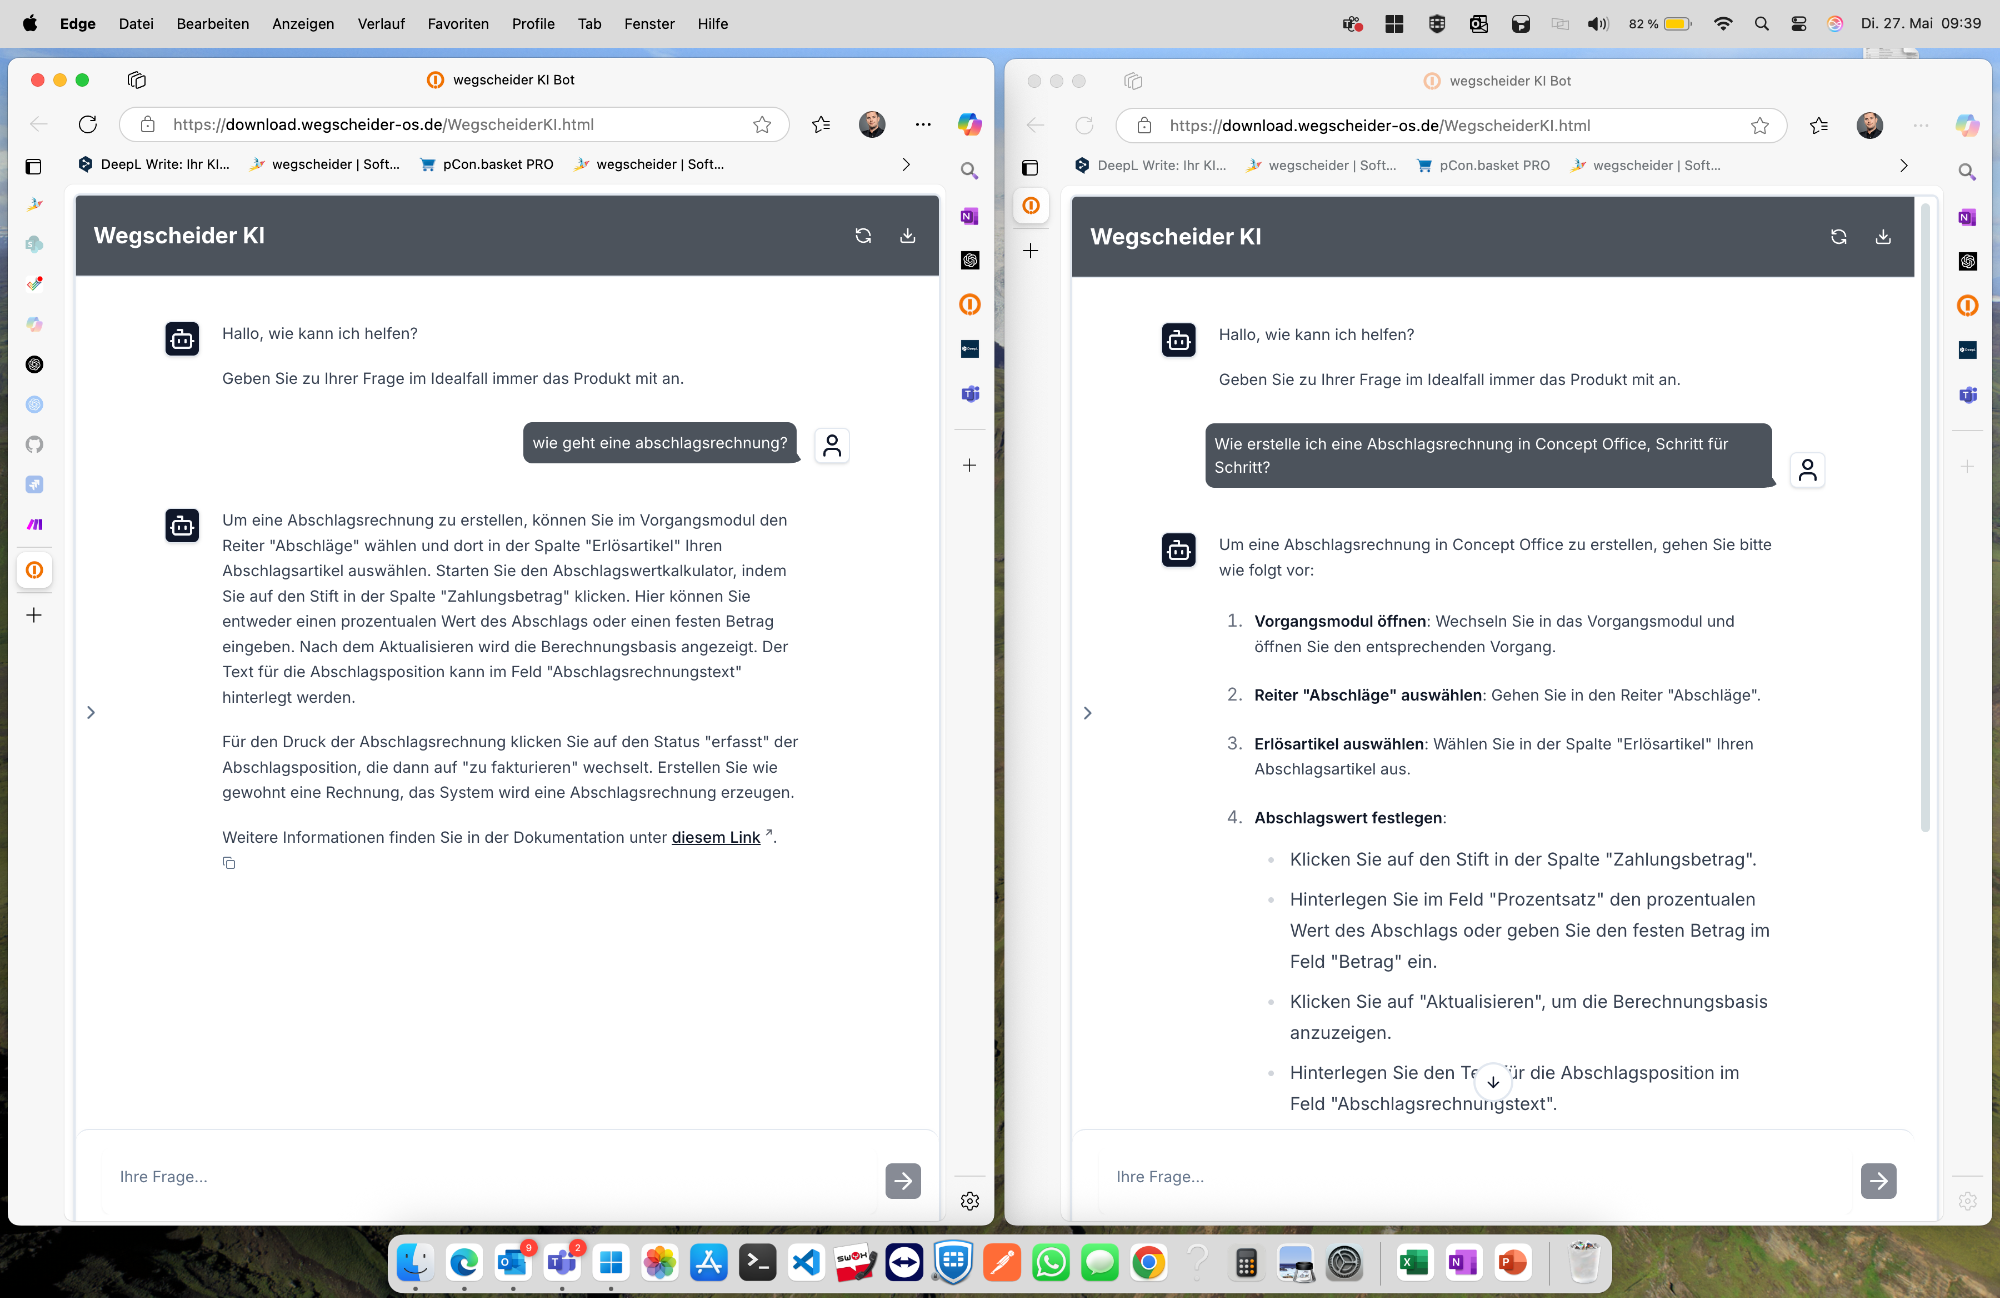This screenshot has height=1298, width=2000.
Task: Click scrollbar in right chat window
Action: [1925, 517]
